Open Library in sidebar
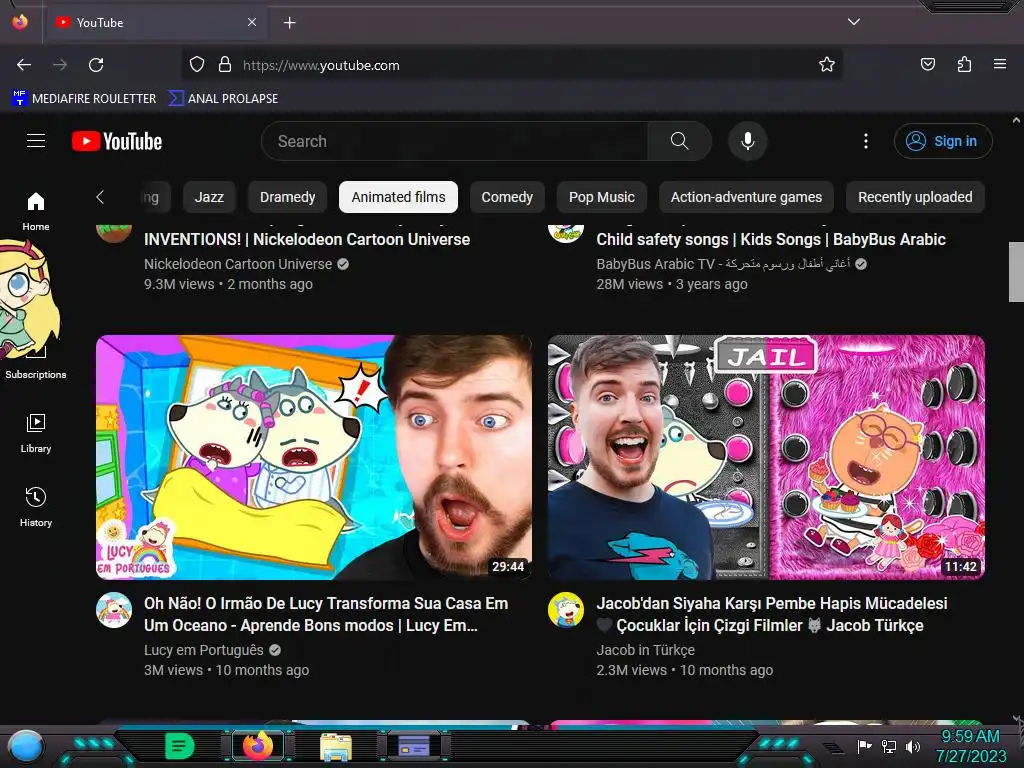This screenshot has height=768, width=1024. pyautogui.click(x=36, y=433)
